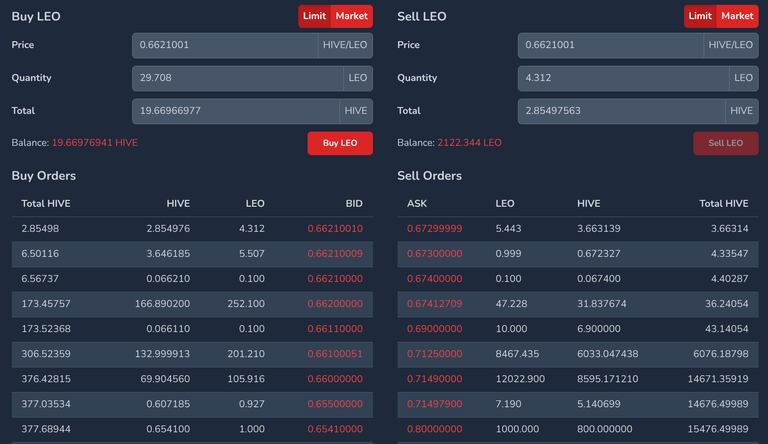Click the Sell Orders heading
768x444 pixels.
[x=430, y=175]
